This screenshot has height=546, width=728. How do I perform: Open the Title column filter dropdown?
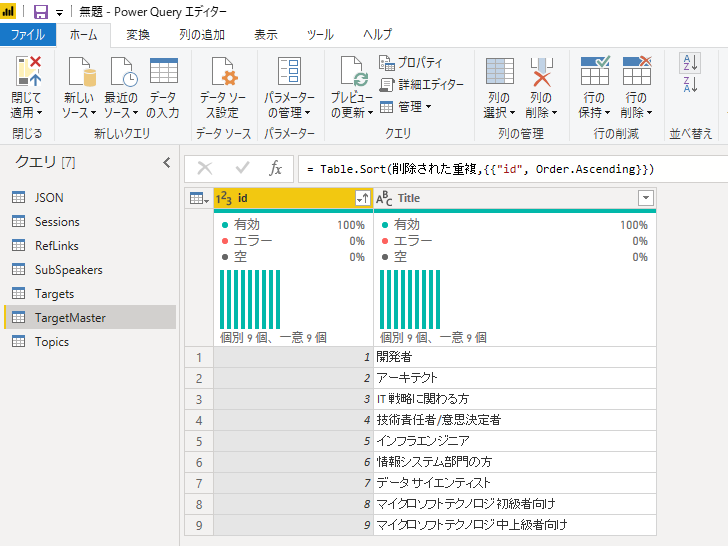point(646,198)
